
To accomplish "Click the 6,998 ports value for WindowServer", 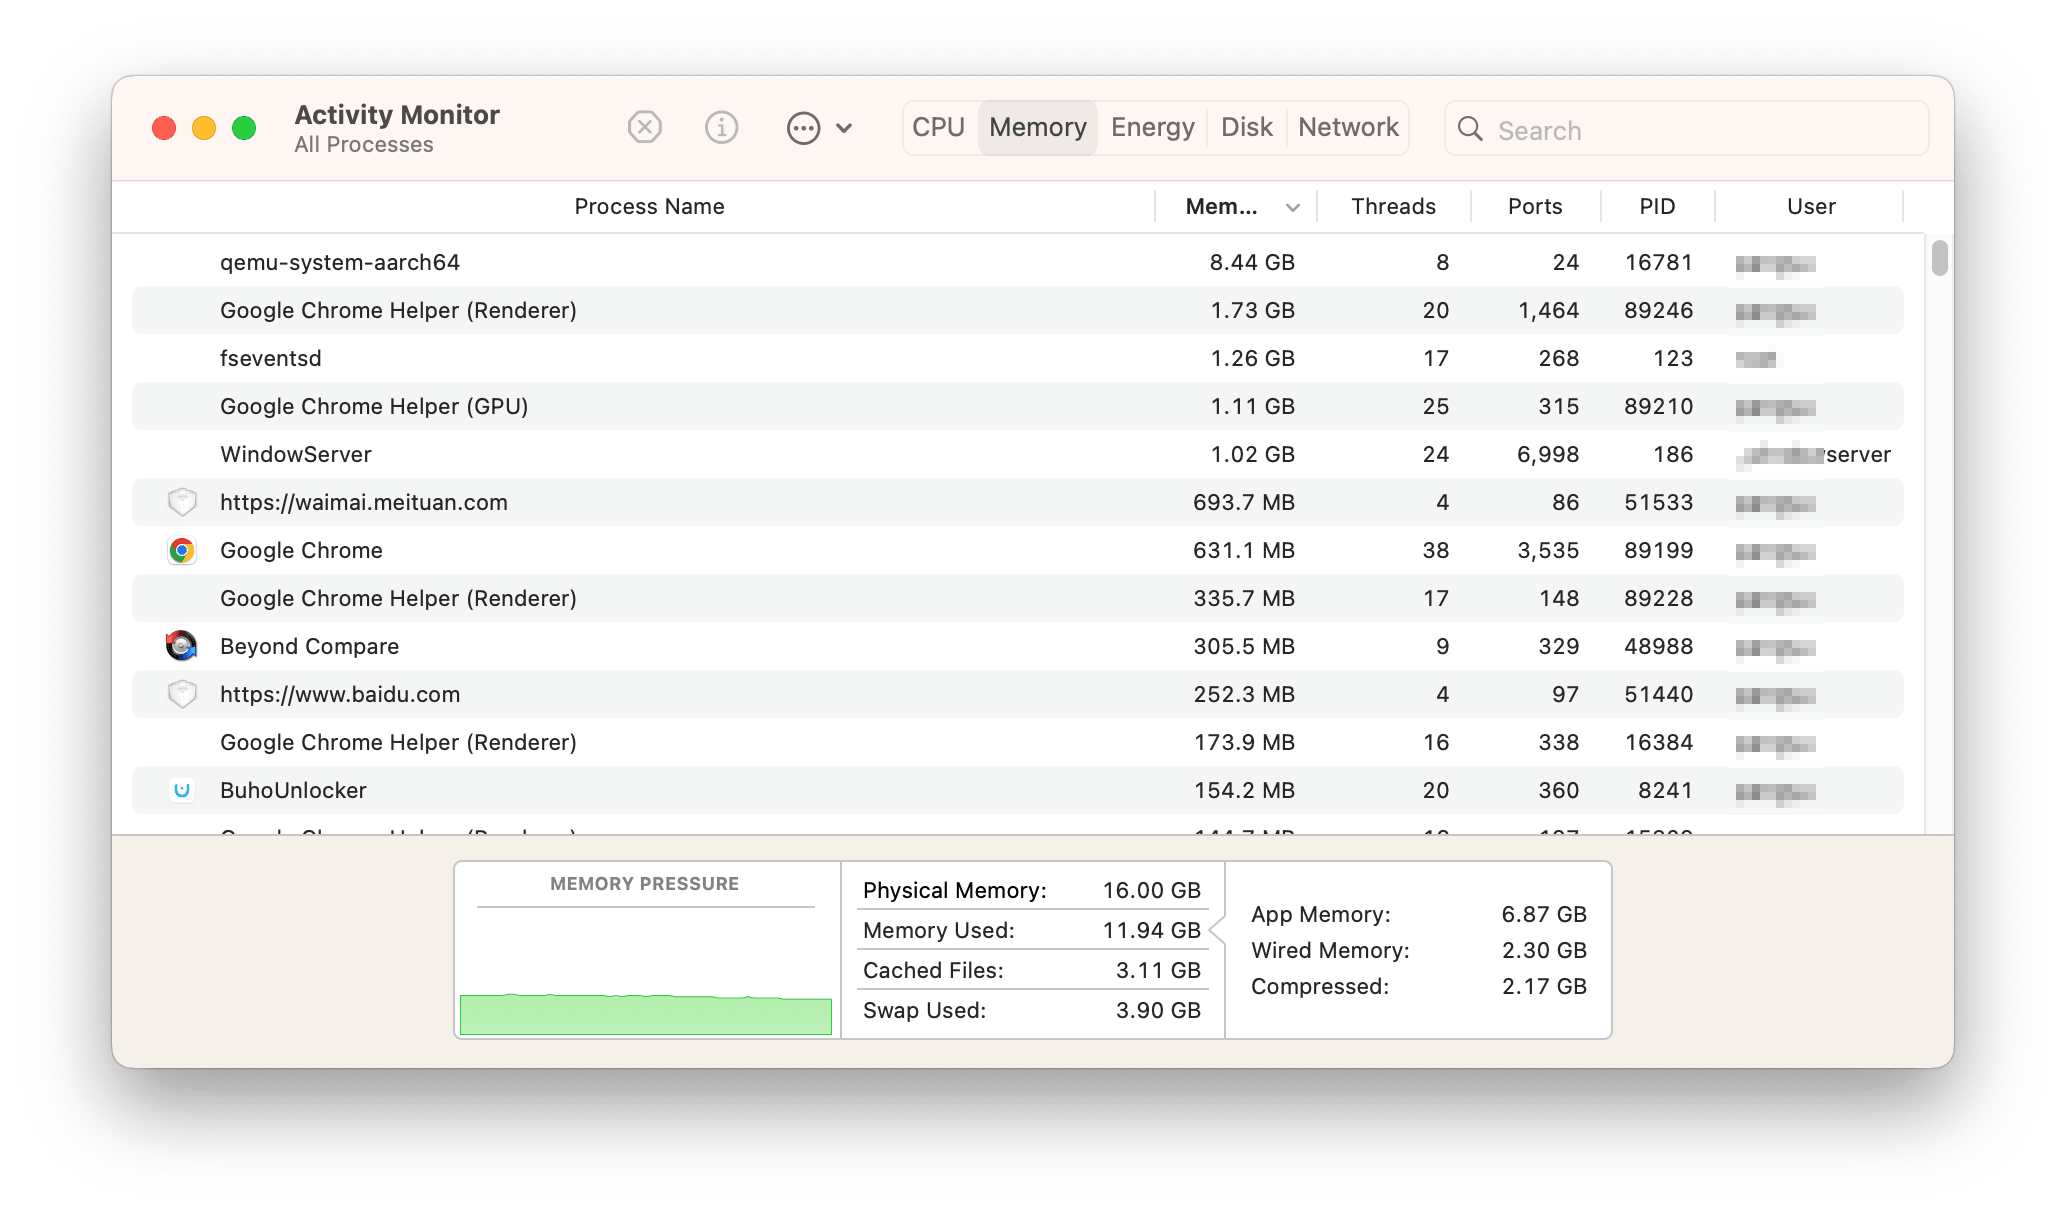I will pos(1547,454).
